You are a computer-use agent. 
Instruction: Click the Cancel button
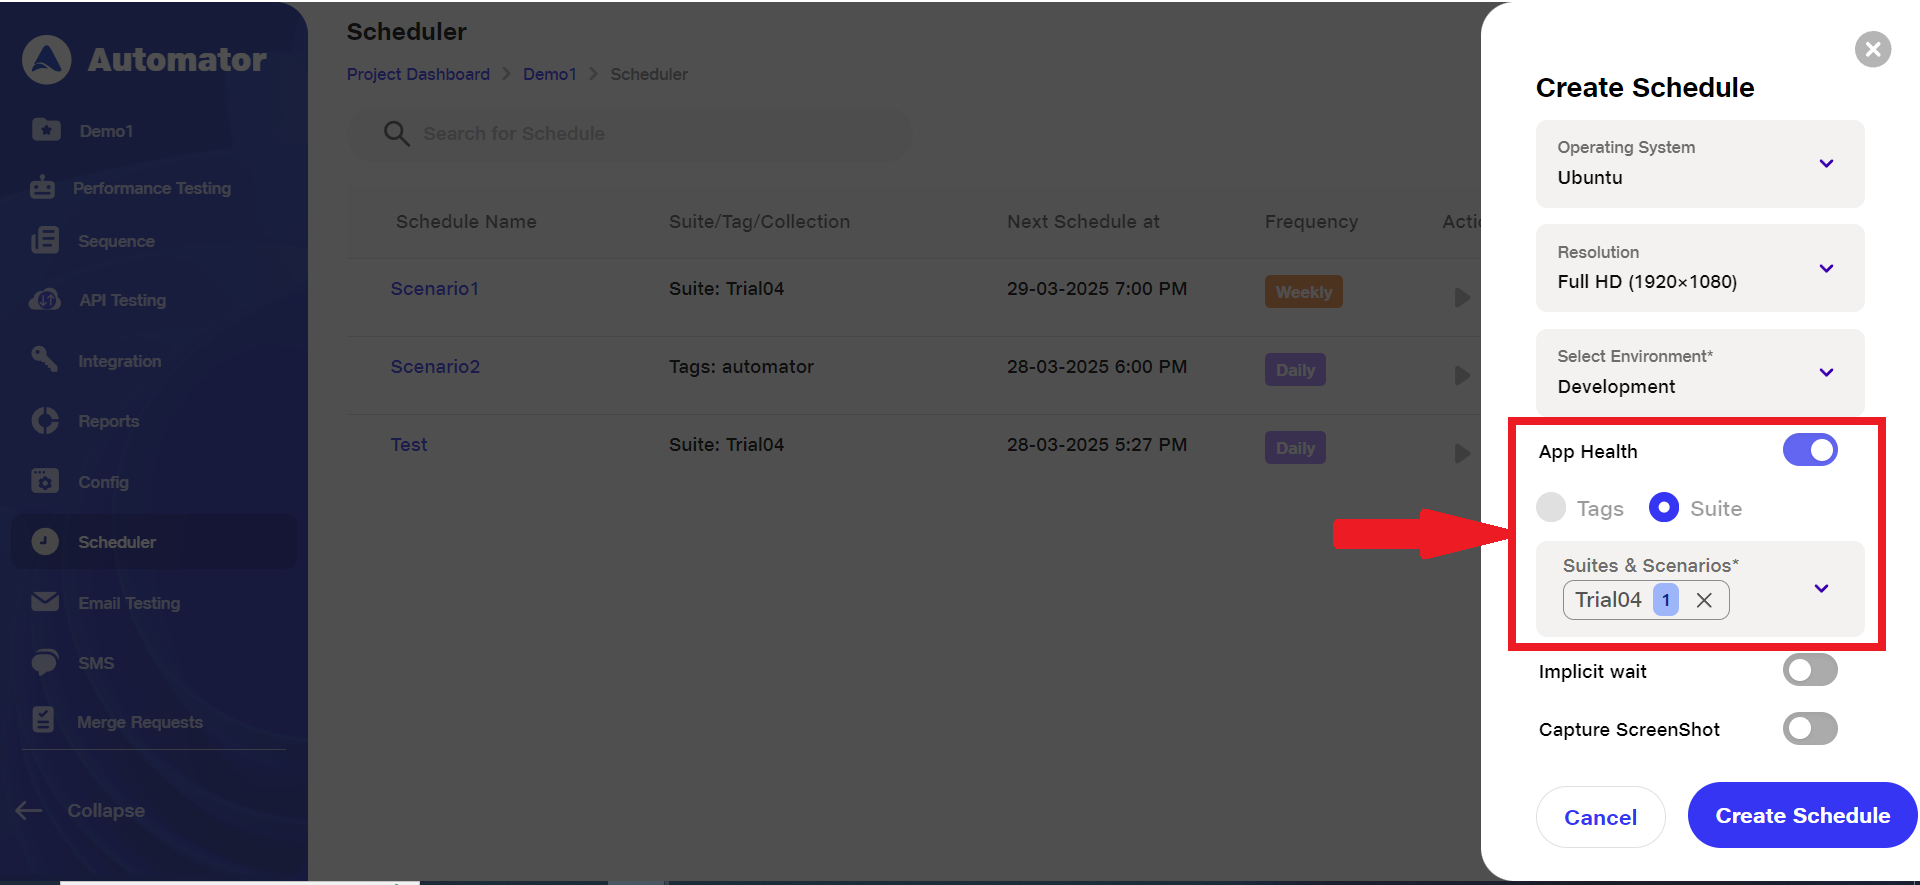[x=1600, y=817]
